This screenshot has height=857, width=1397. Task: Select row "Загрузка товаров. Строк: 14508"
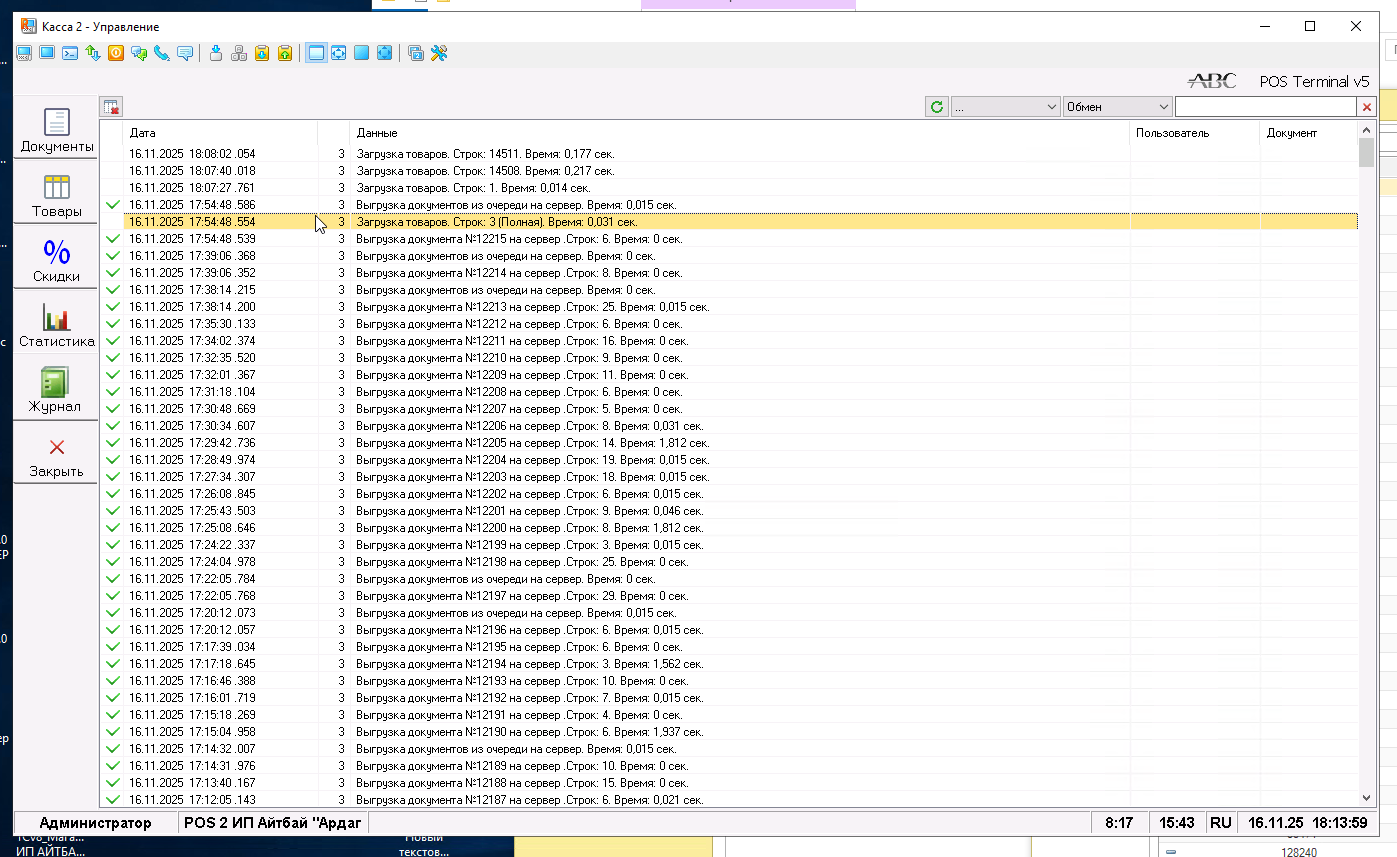pyautogui.click(x=729, y=171)
